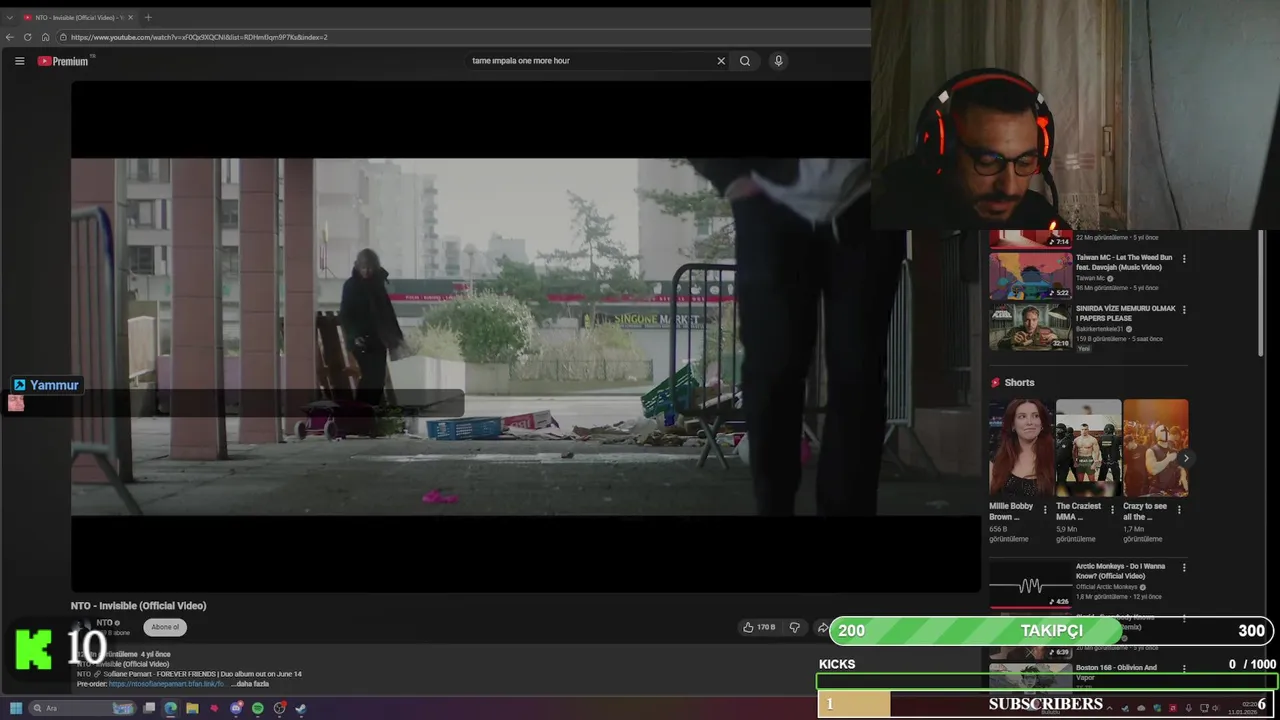Play SINIRDA VİZE MEMURU OLMAK thumbnail
The width and height of the screenshot is (1280, 720).
tap(1030, 327)
